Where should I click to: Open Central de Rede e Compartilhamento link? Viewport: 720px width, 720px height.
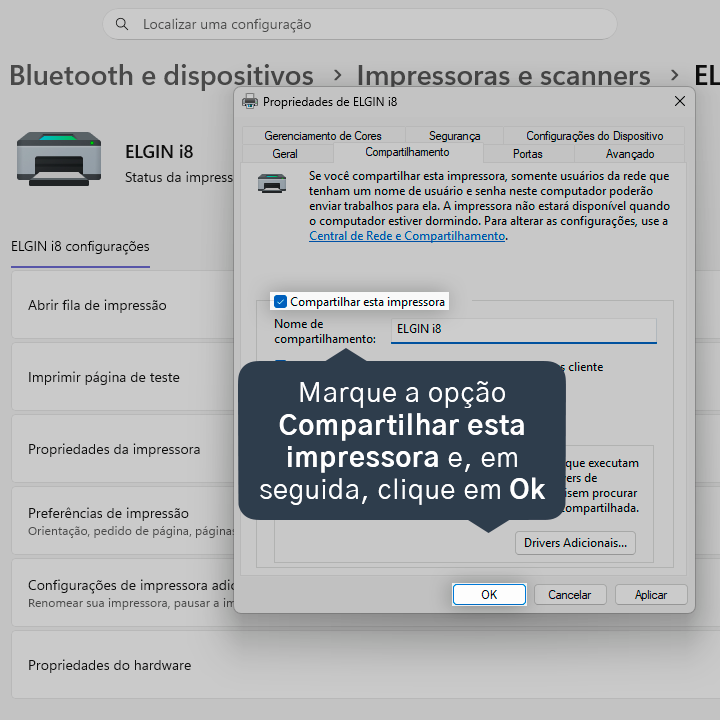coord(407,236)
